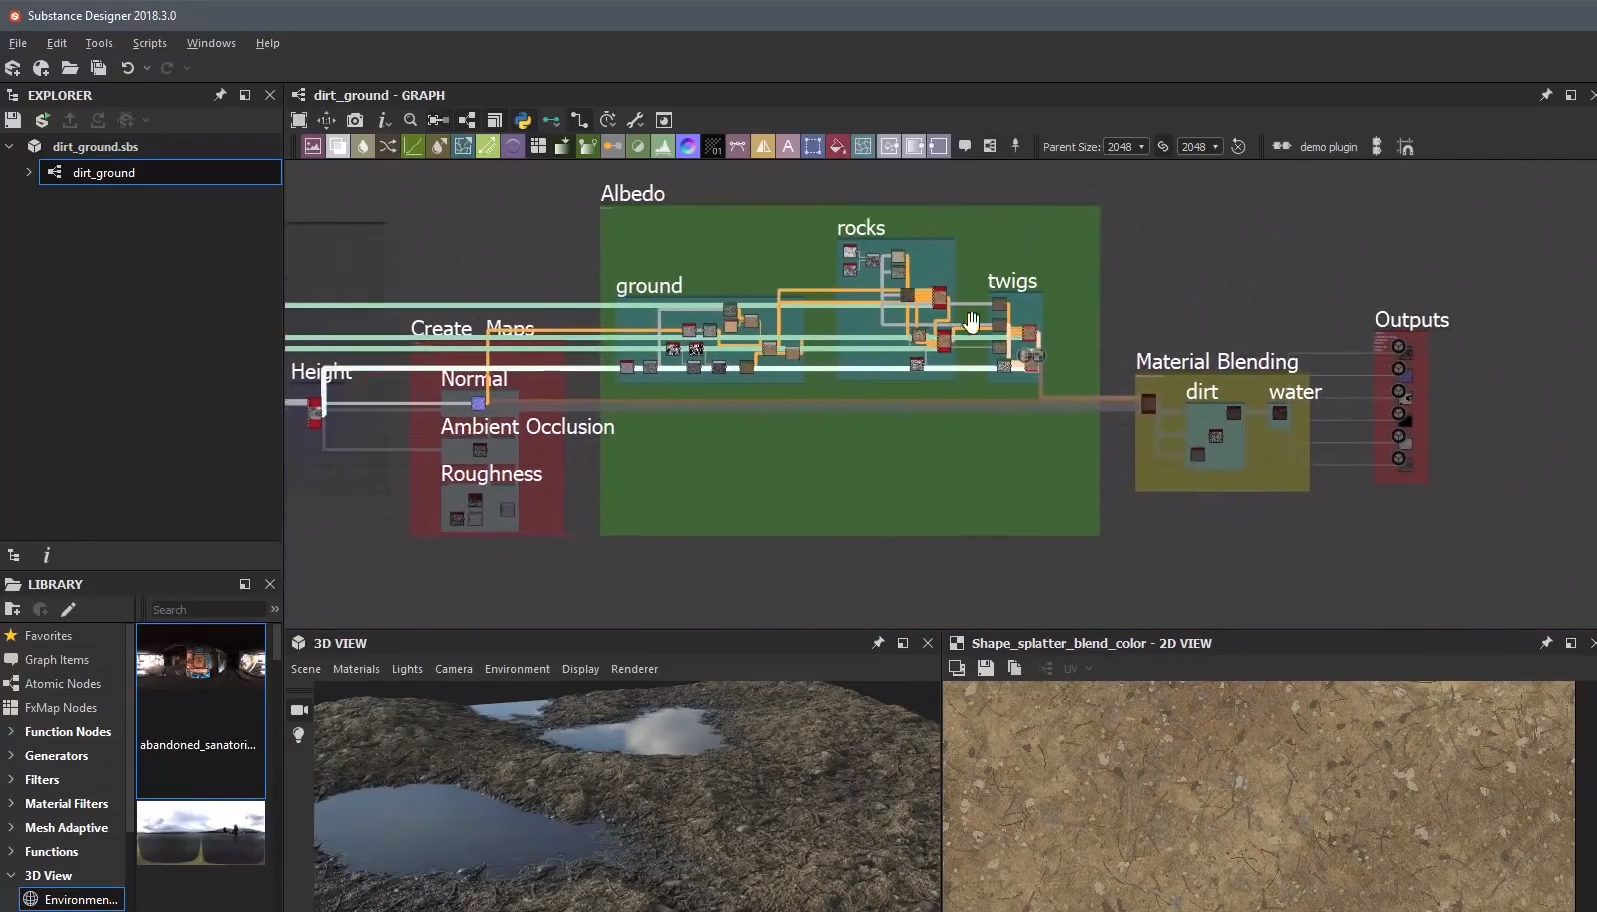
Task: Open the File menu
Action: (x=18, y=43)
